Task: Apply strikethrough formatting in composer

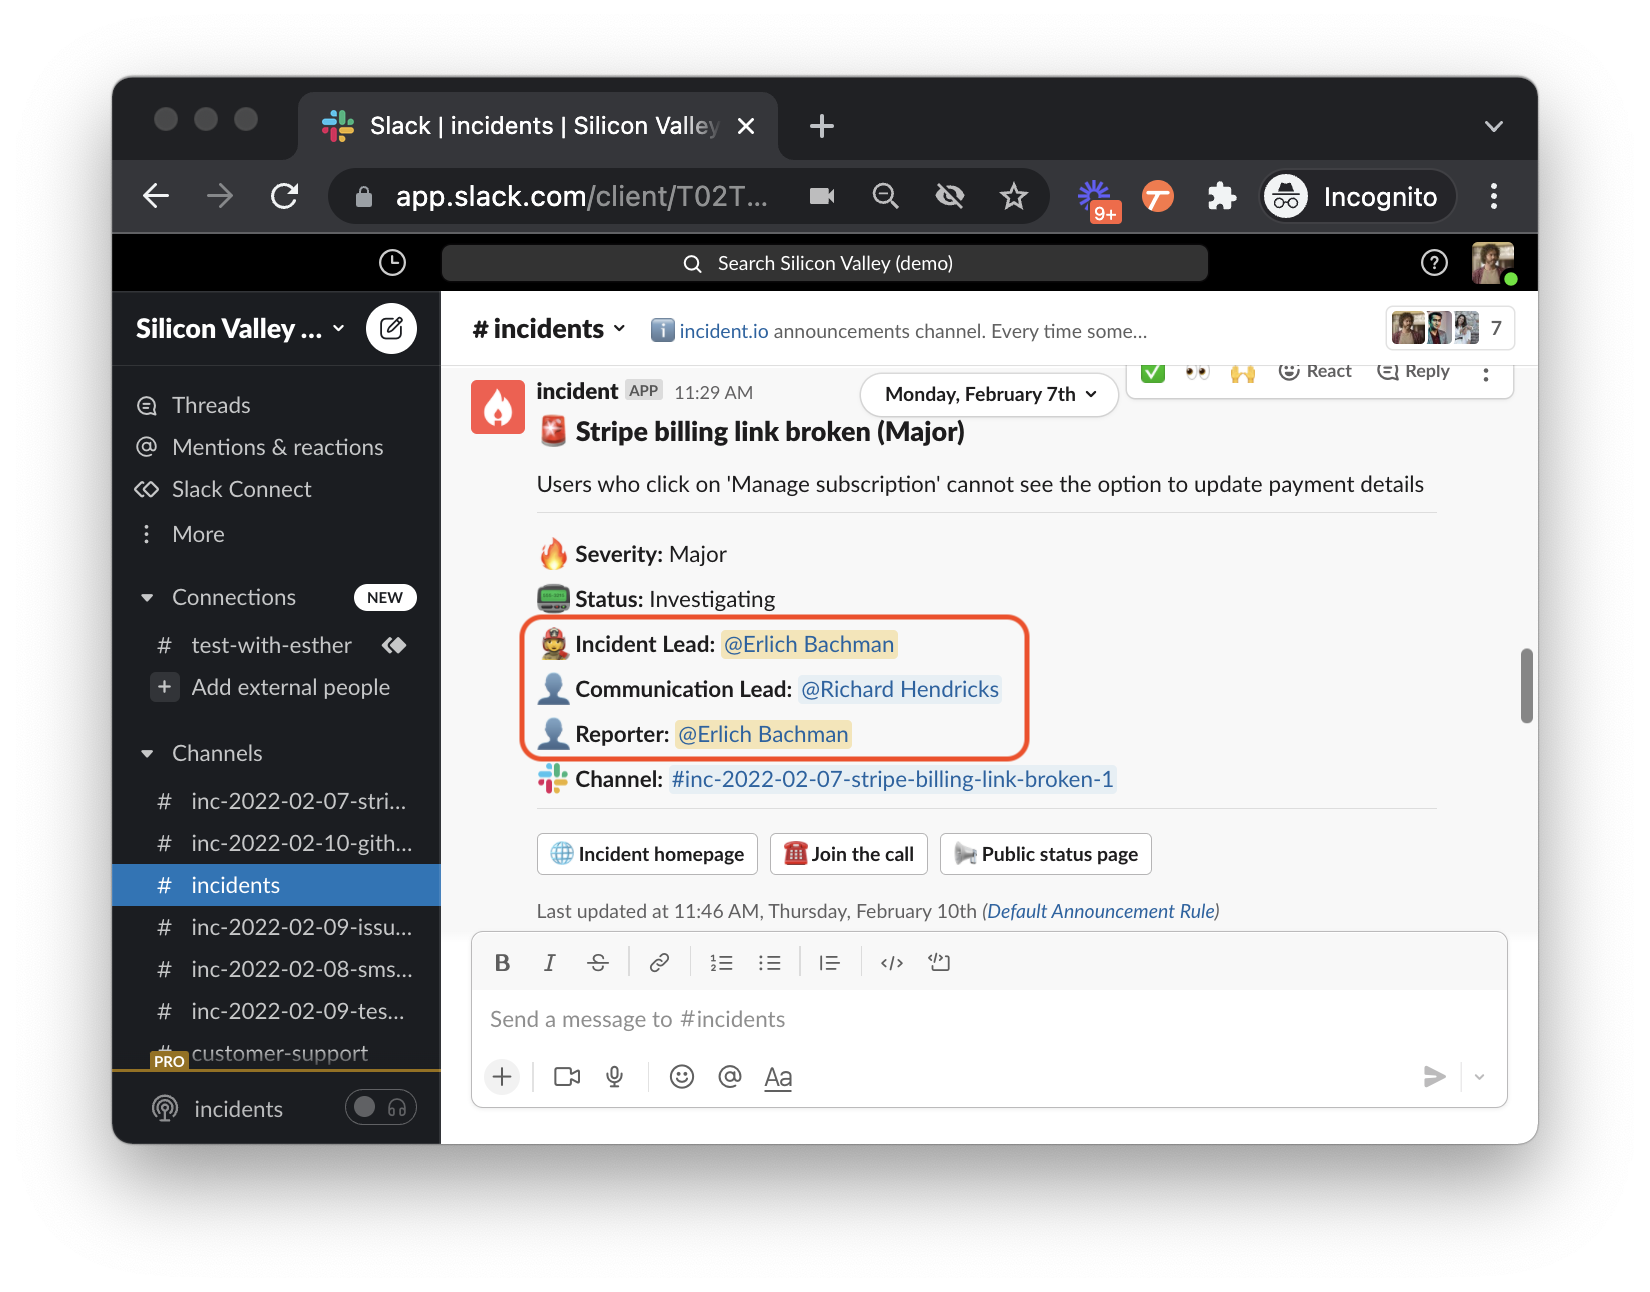Action: 598,963
